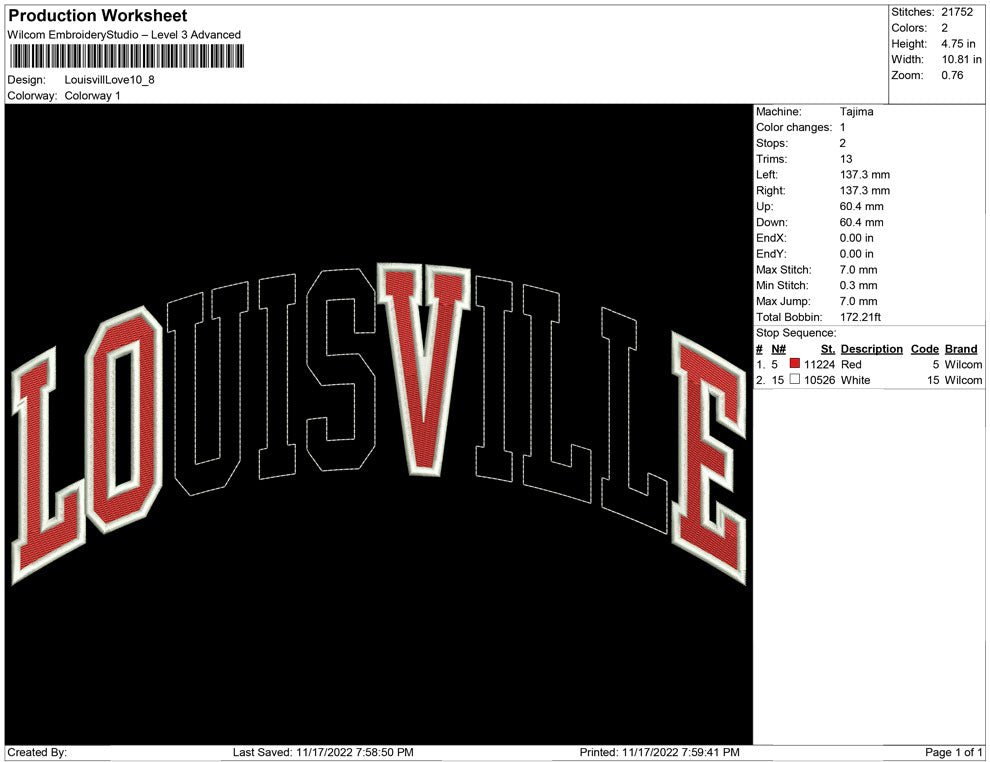Screen dimensions: 990x762
Task: Click 'Wilcom' brand in the Red row
Action: pos(963,364)
